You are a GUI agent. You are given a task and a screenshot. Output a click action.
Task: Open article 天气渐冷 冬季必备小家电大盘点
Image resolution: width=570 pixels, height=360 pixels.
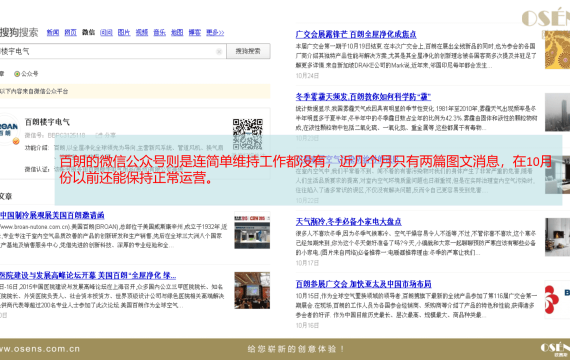pyautogui.click(x=349, y=221)
